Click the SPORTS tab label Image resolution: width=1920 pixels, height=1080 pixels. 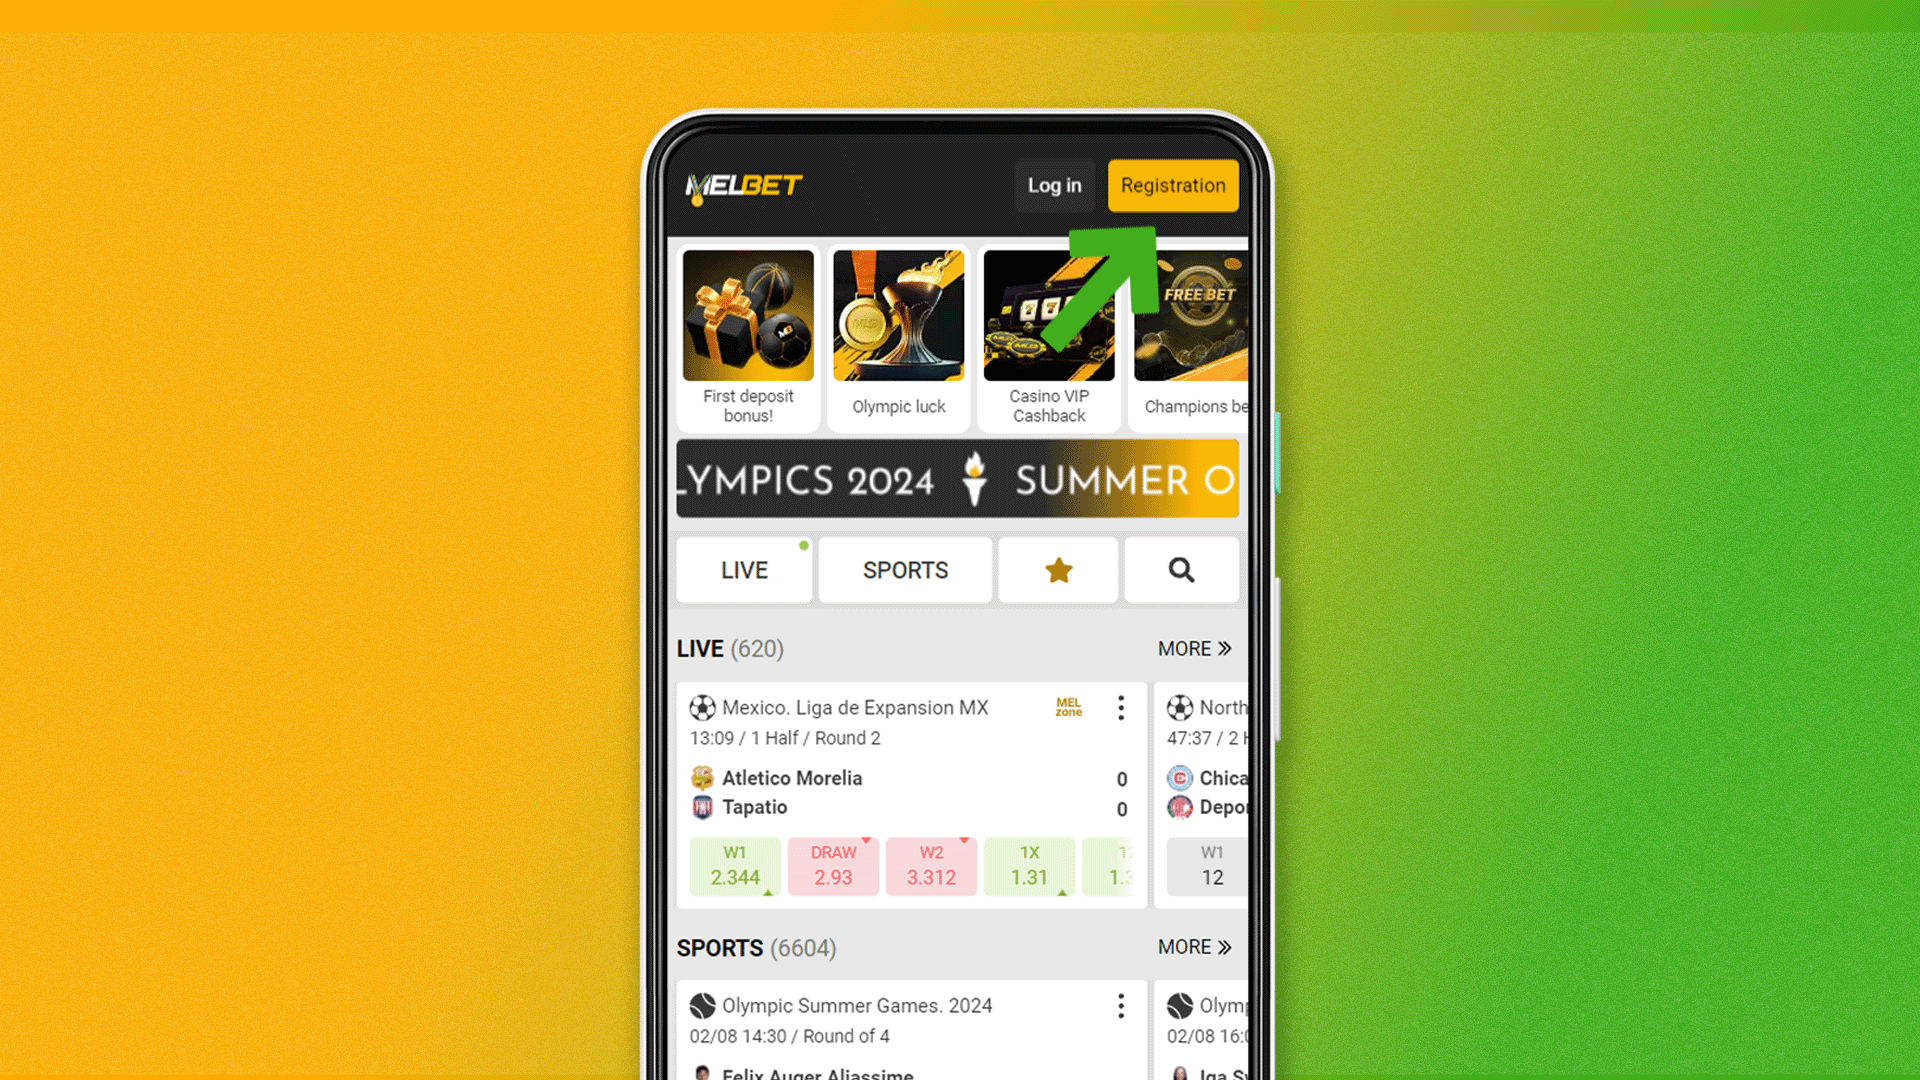click(906, 568)
